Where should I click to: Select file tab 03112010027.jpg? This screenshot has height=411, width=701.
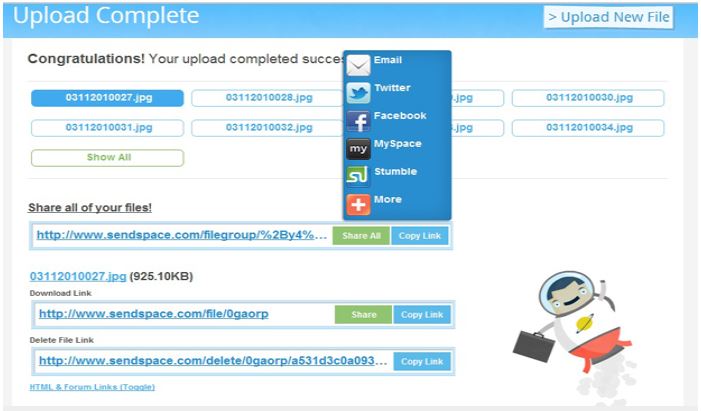coord(107,98)
